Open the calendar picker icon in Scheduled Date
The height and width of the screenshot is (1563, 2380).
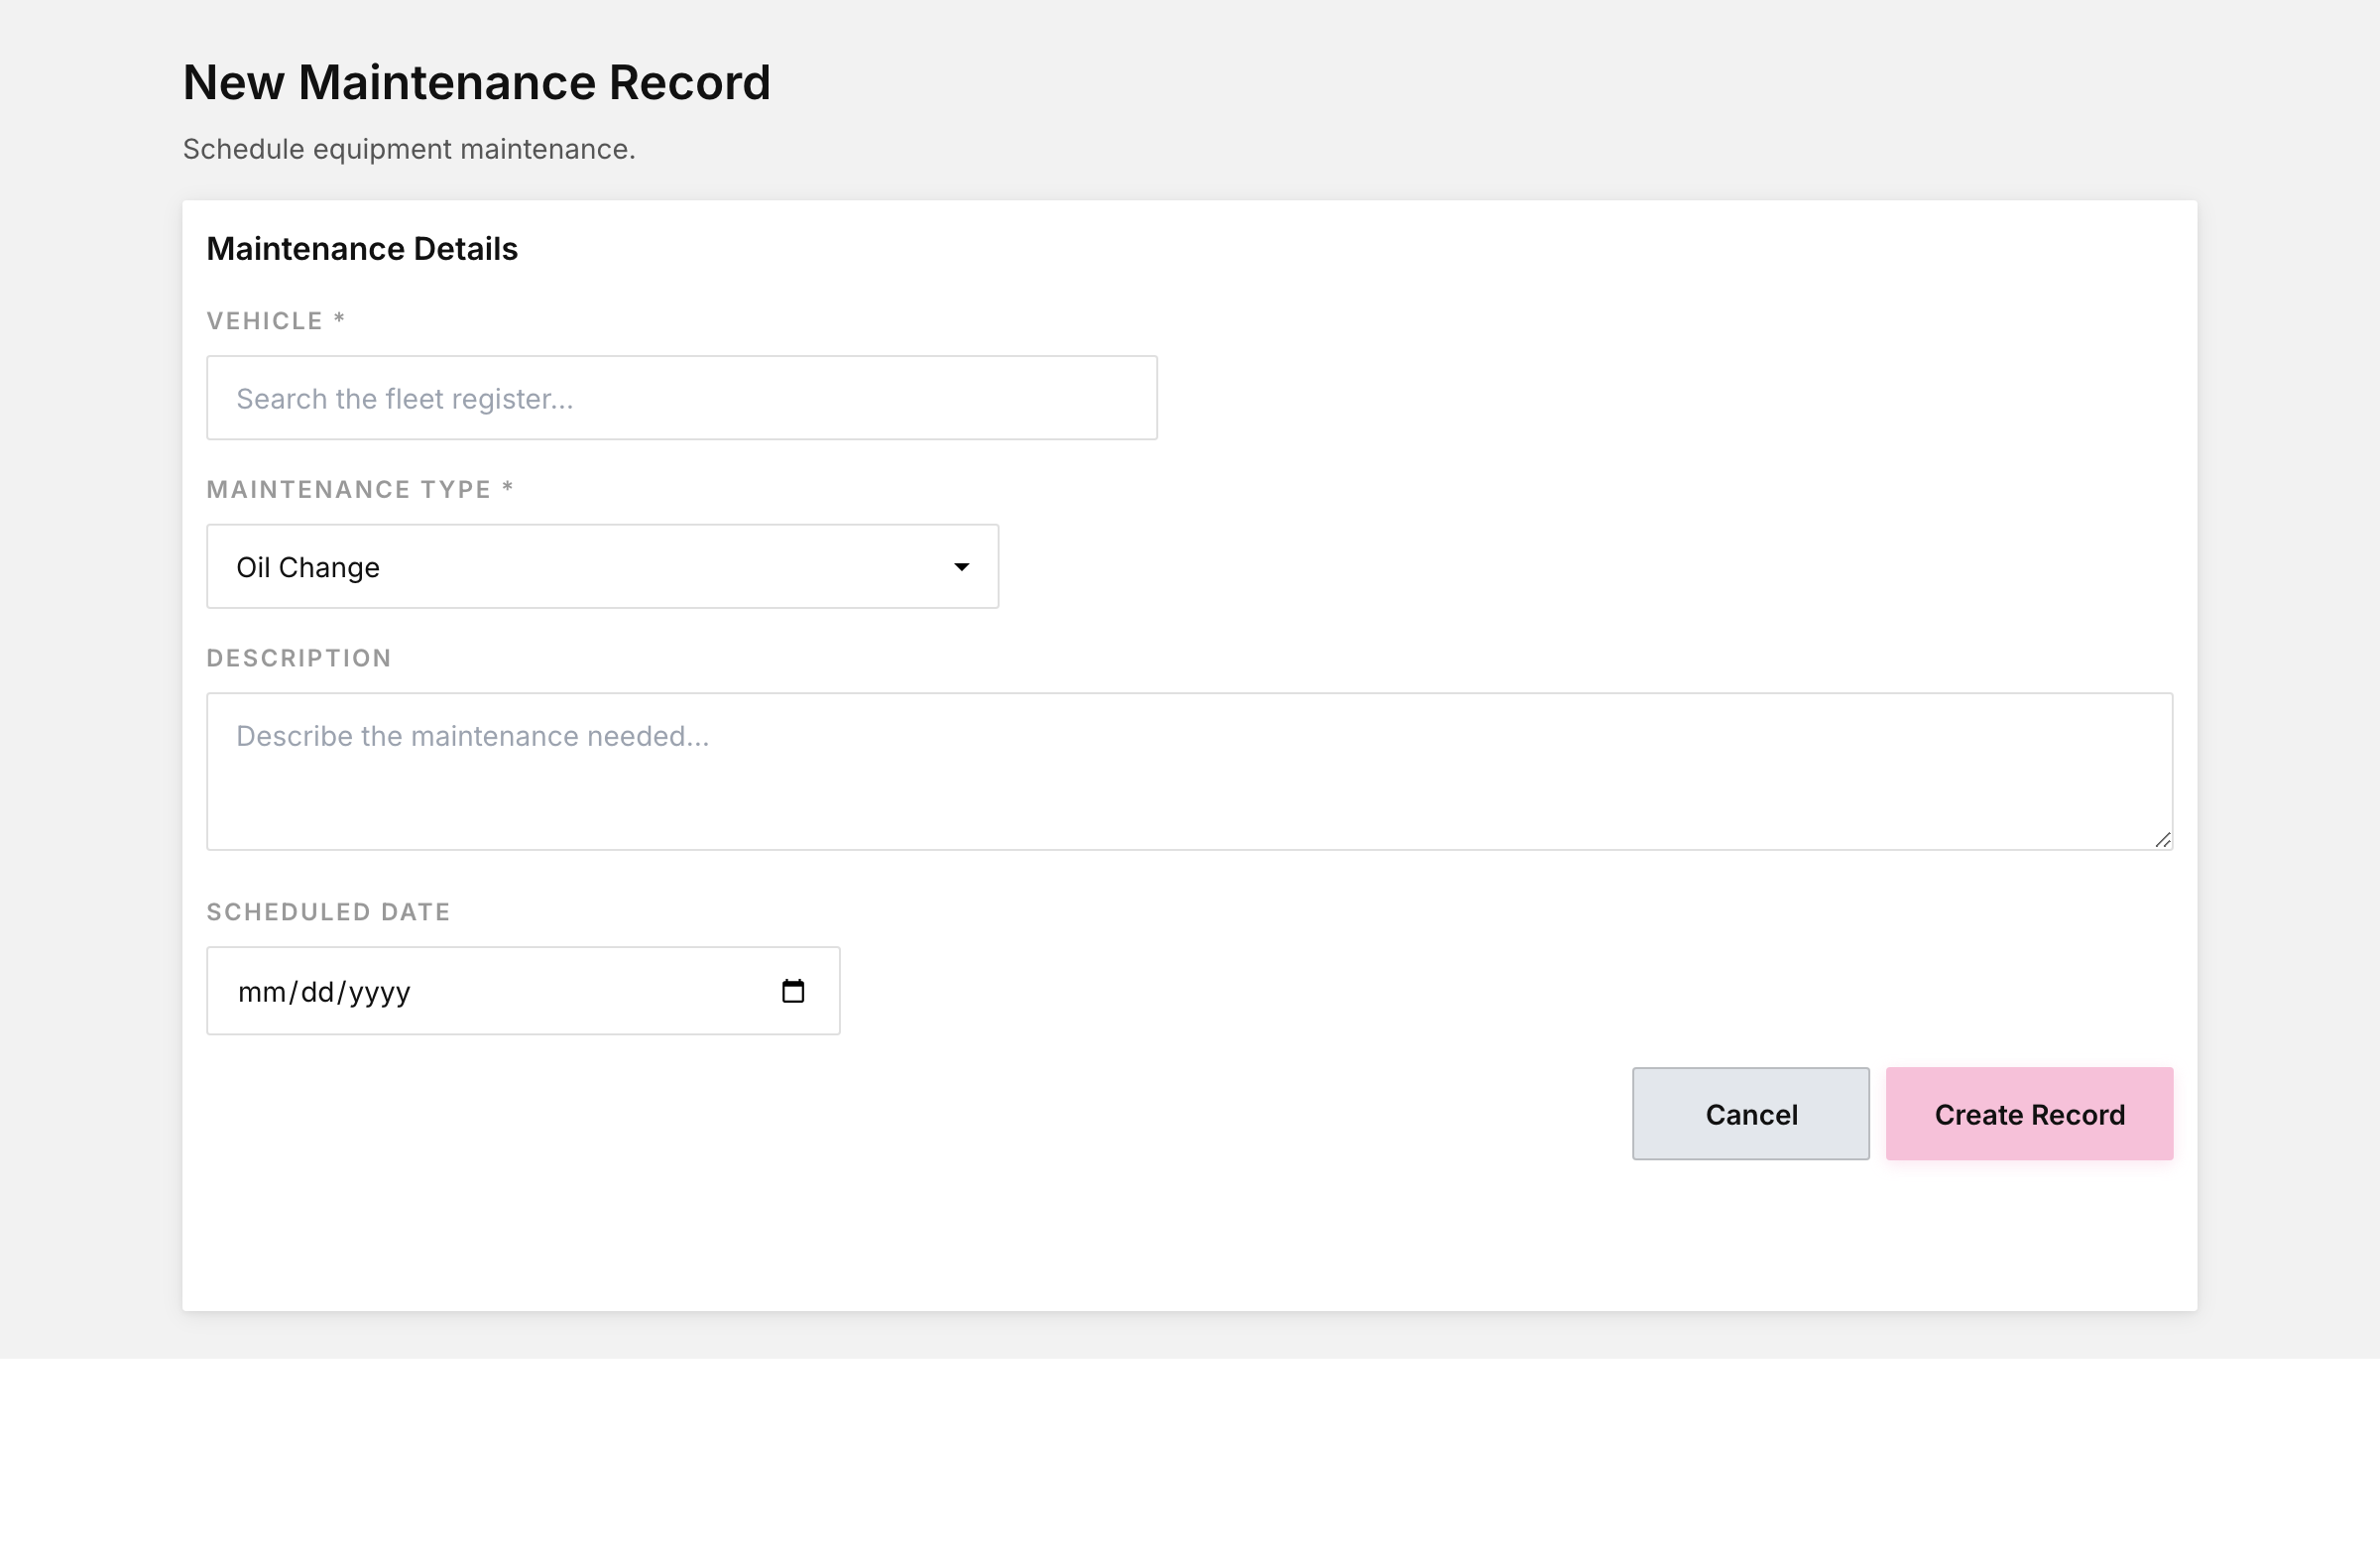(792, 991)
